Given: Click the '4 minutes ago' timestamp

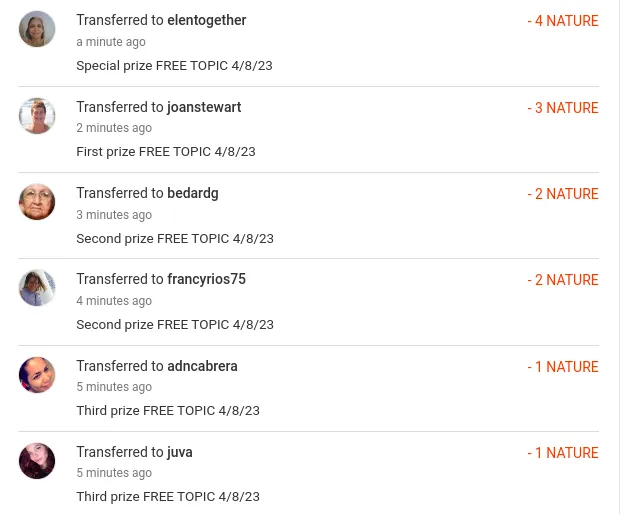Looking at the screenshot, I should point(114,301).
